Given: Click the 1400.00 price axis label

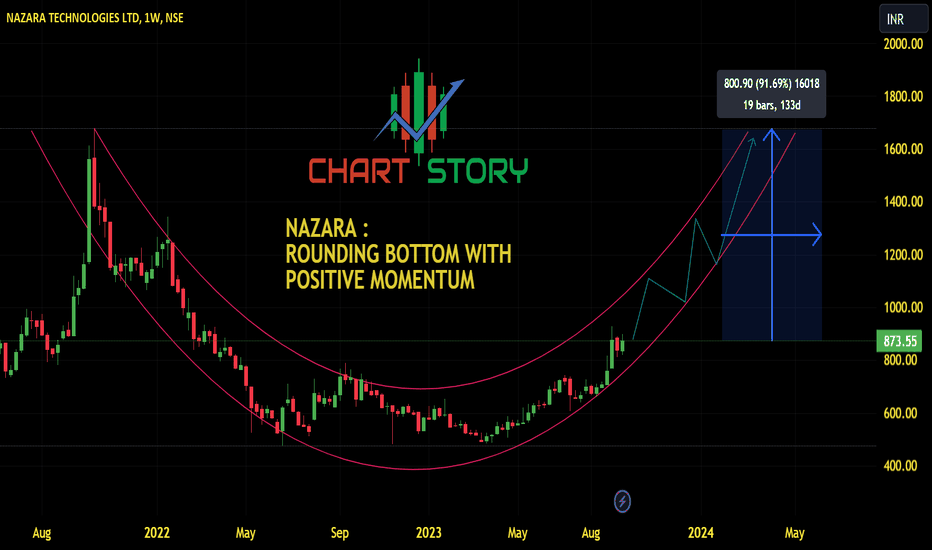Looking at the screenshot, I should 903,202.
